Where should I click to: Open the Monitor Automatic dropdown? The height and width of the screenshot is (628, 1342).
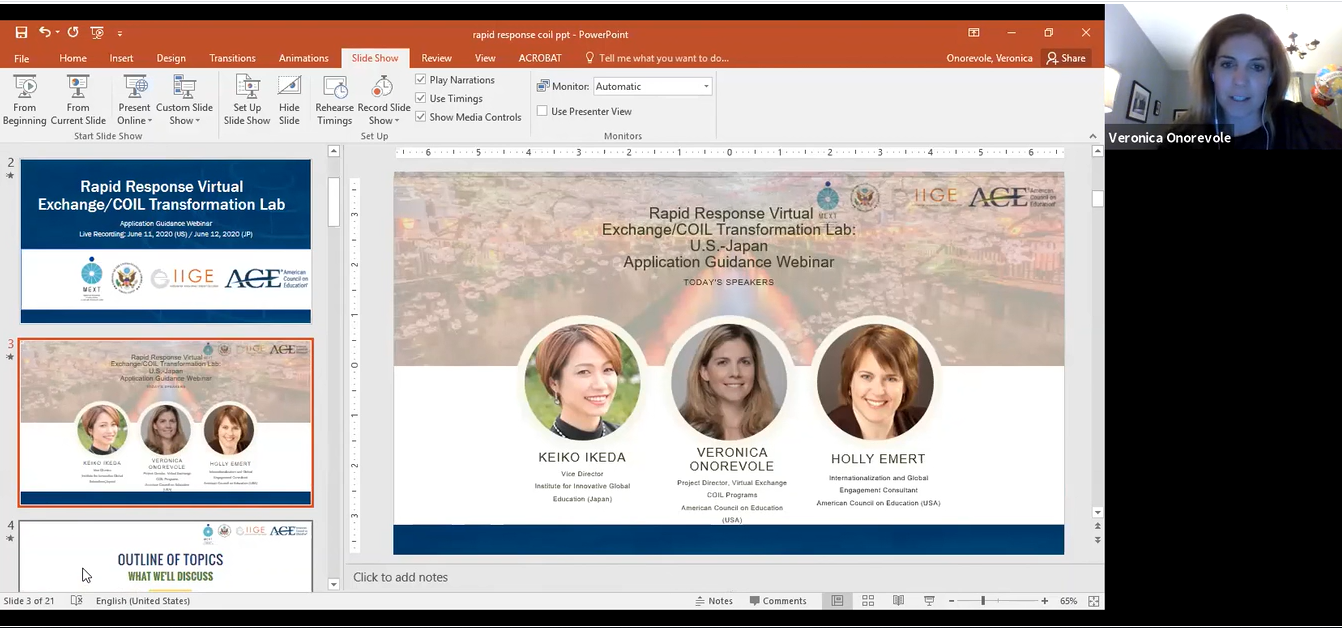(706, 86)
